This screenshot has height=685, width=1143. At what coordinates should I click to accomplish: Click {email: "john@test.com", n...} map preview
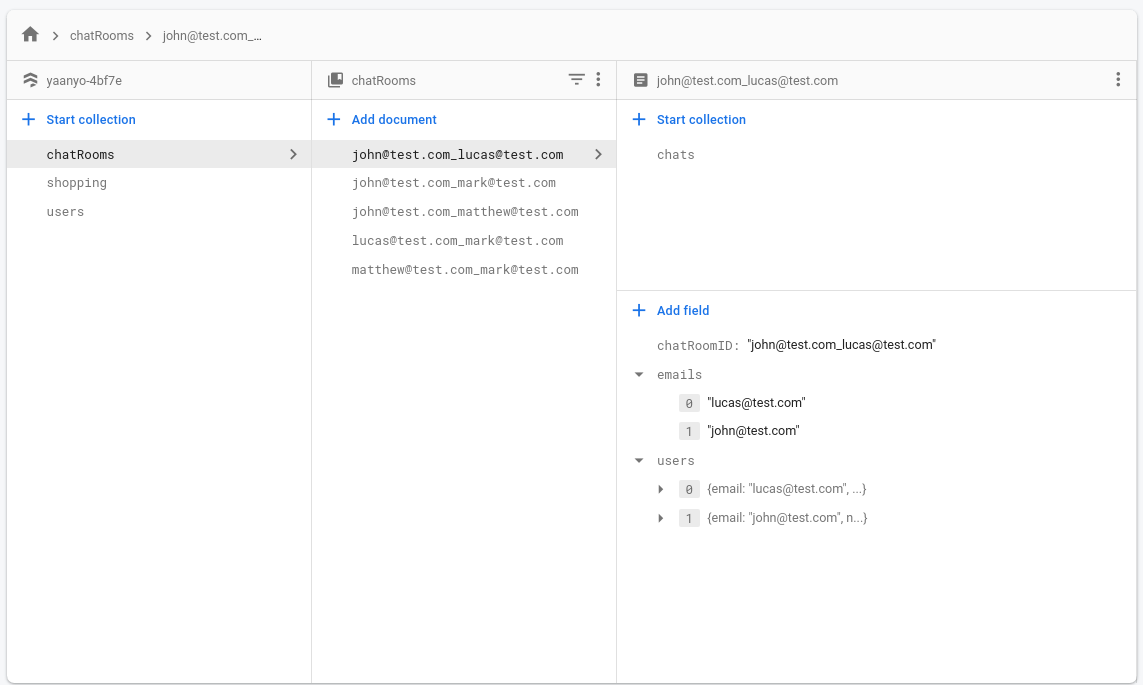[787, 518]
